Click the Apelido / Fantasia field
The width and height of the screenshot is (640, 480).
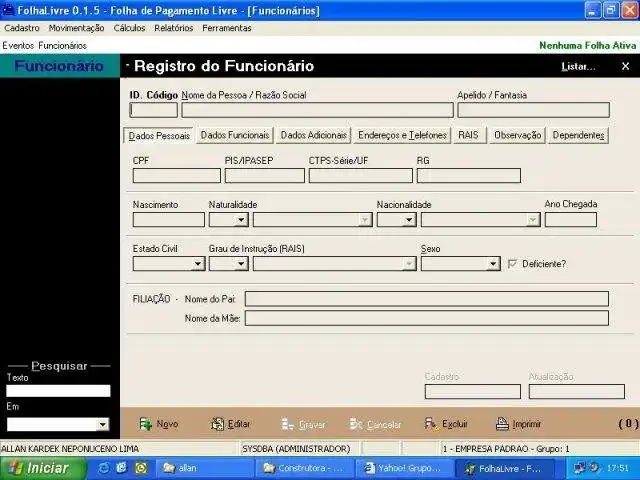[533, 110]
